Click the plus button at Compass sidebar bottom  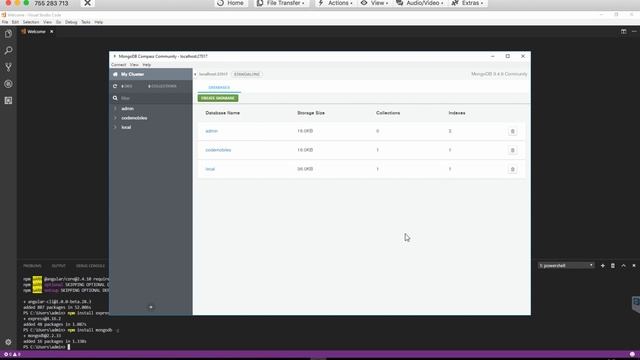click(151, 307)
